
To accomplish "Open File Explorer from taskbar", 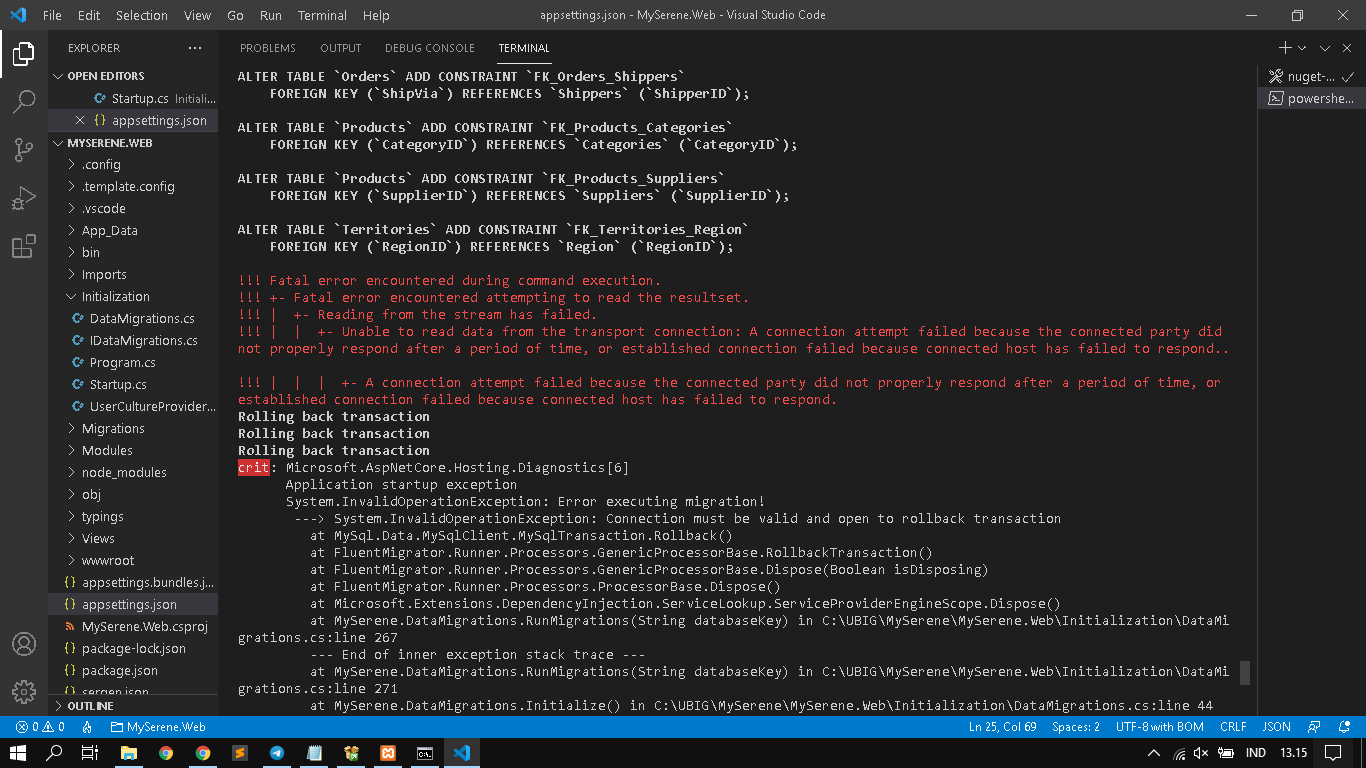I will 129,753.
